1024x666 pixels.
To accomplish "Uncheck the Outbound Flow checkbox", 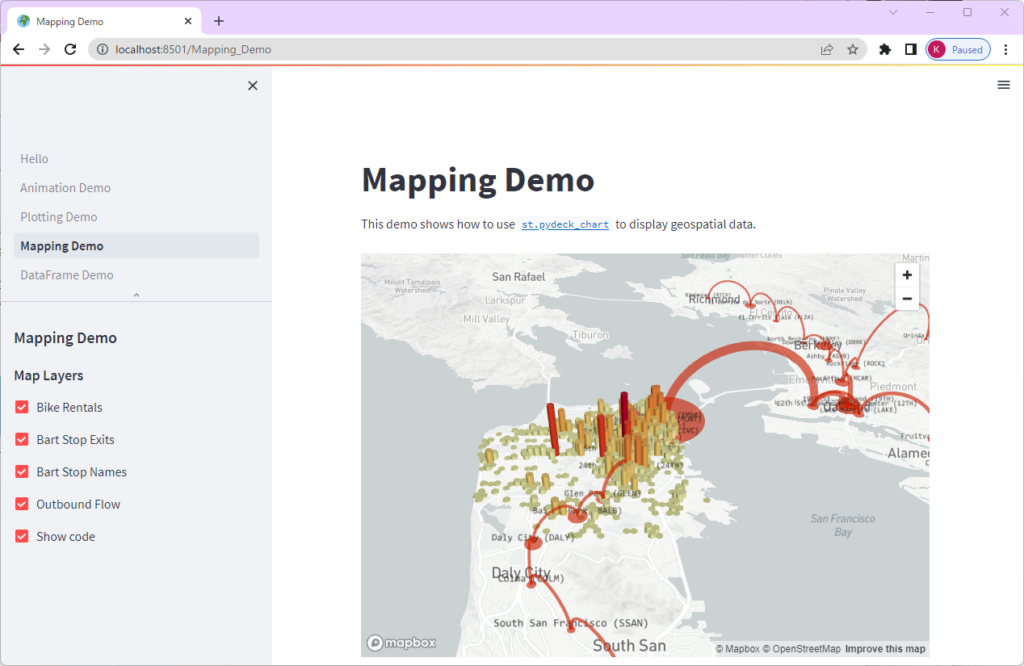I will pos(22,504).
